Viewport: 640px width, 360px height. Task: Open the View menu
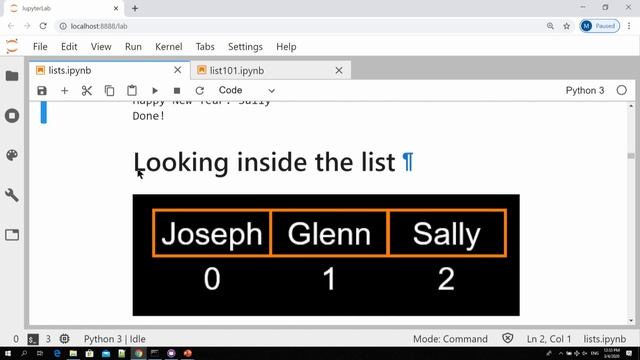[101, 47]
